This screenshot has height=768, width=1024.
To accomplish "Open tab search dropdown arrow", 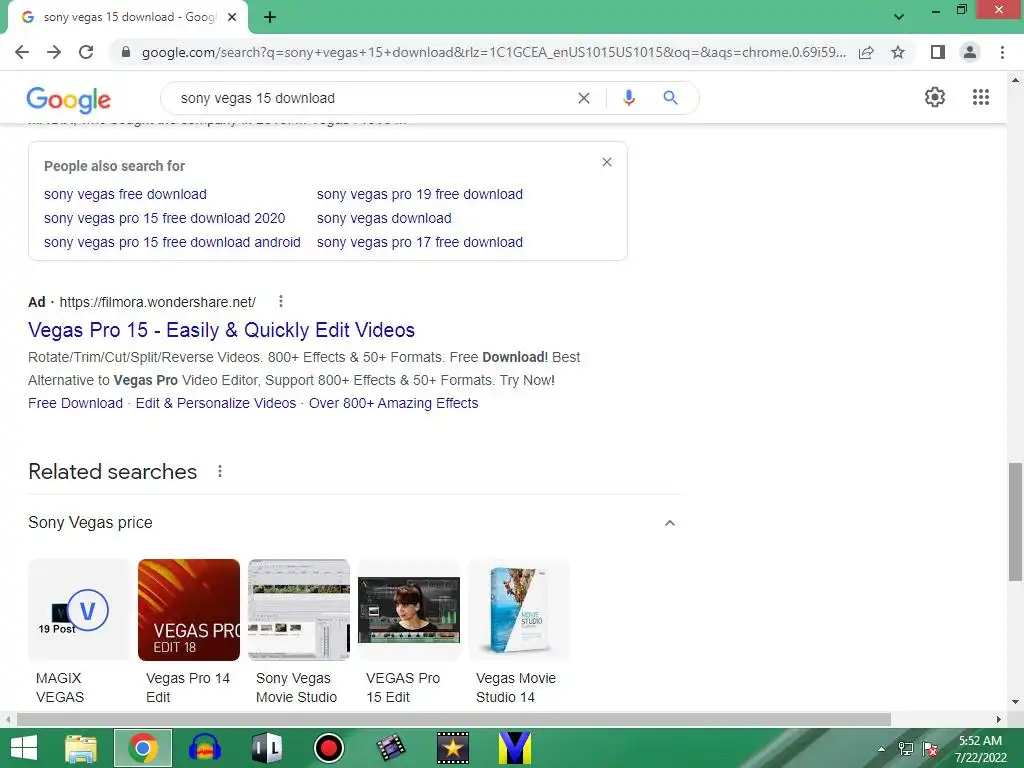I will [x=899, y=17].
